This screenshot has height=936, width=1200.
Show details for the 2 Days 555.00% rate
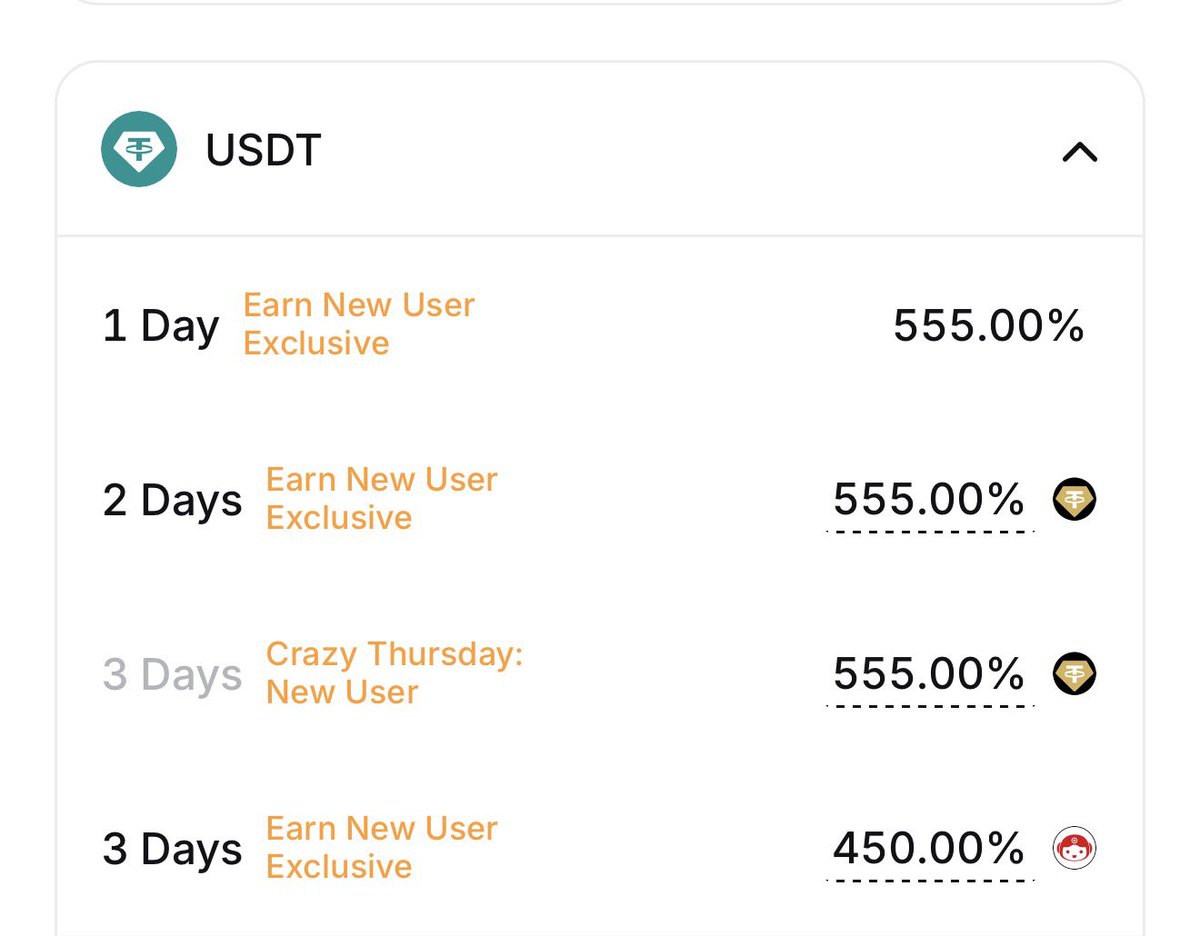tap(929, 499)
